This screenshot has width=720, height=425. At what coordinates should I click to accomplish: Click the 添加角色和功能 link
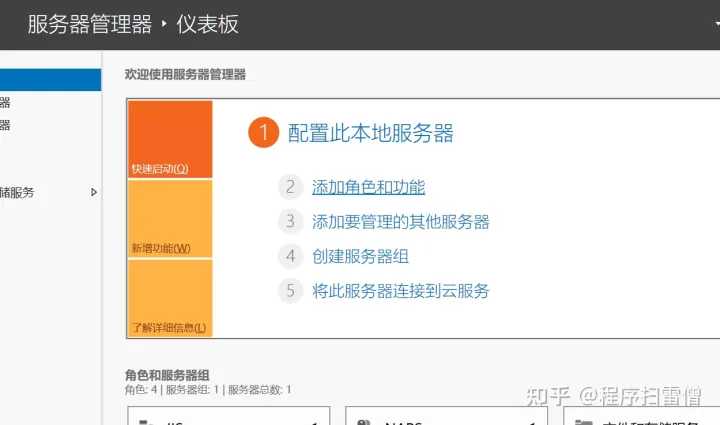[x=369, y=187]
